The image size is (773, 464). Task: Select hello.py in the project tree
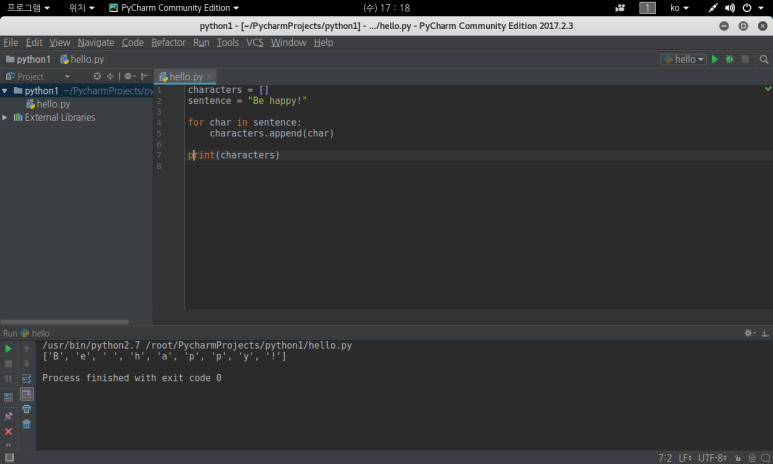[x=48, y=104]
